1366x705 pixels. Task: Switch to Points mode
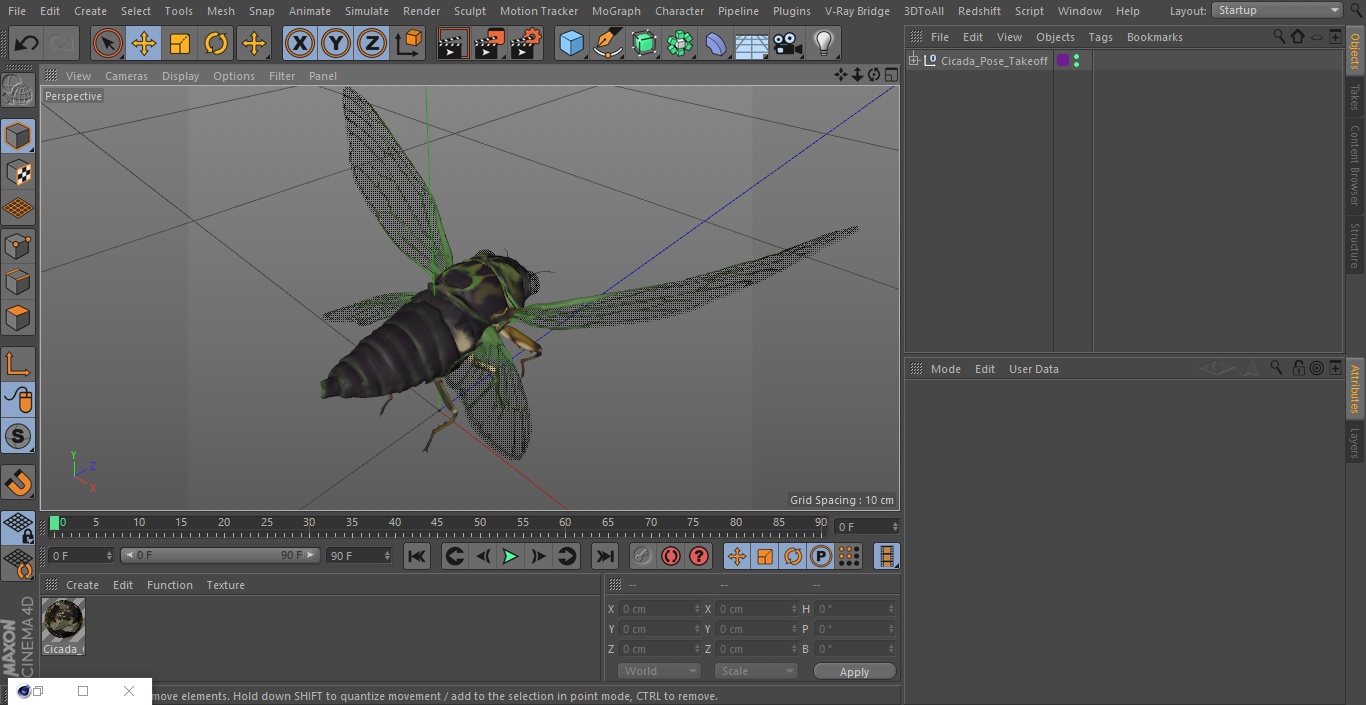pyautogui.click(x=18, y=245)
